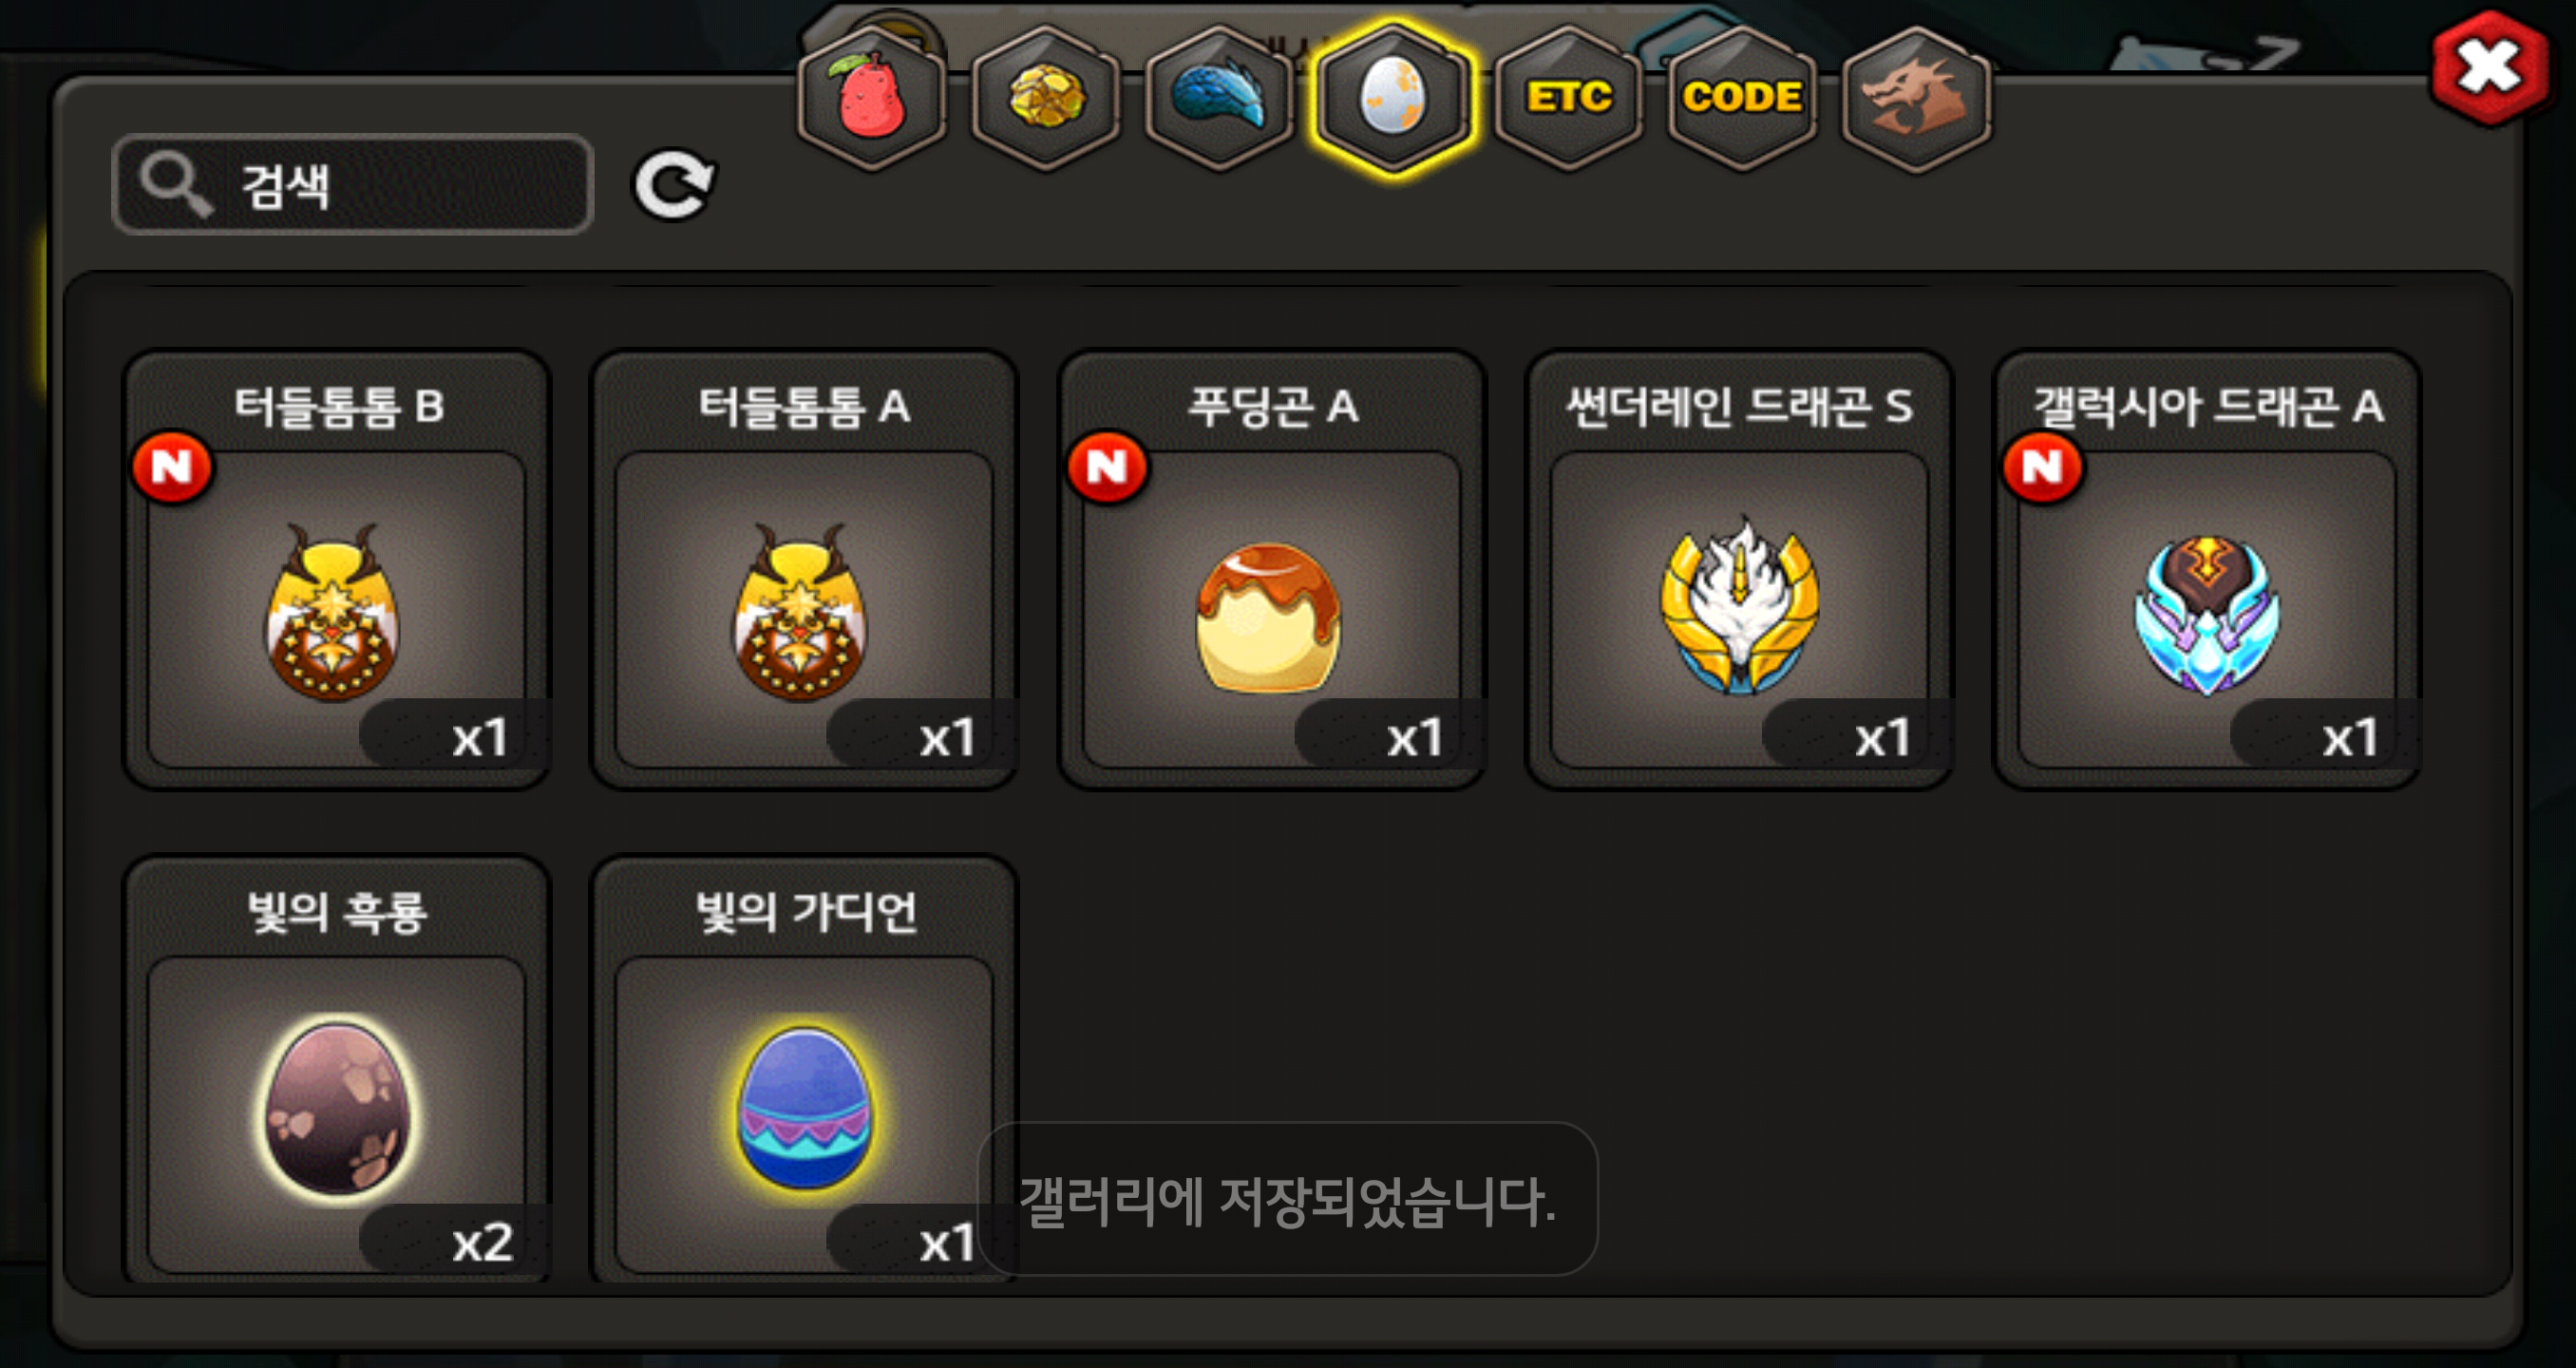Click the N badge on 터들톰톰 B

click(173, 467)
